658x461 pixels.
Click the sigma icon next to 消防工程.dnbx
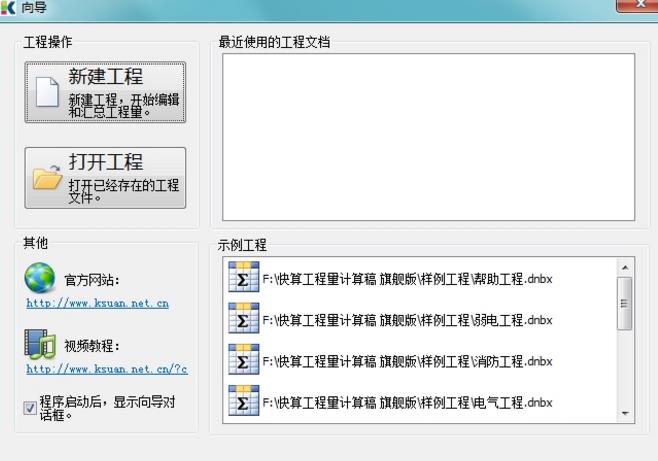[x=243, y=361]
